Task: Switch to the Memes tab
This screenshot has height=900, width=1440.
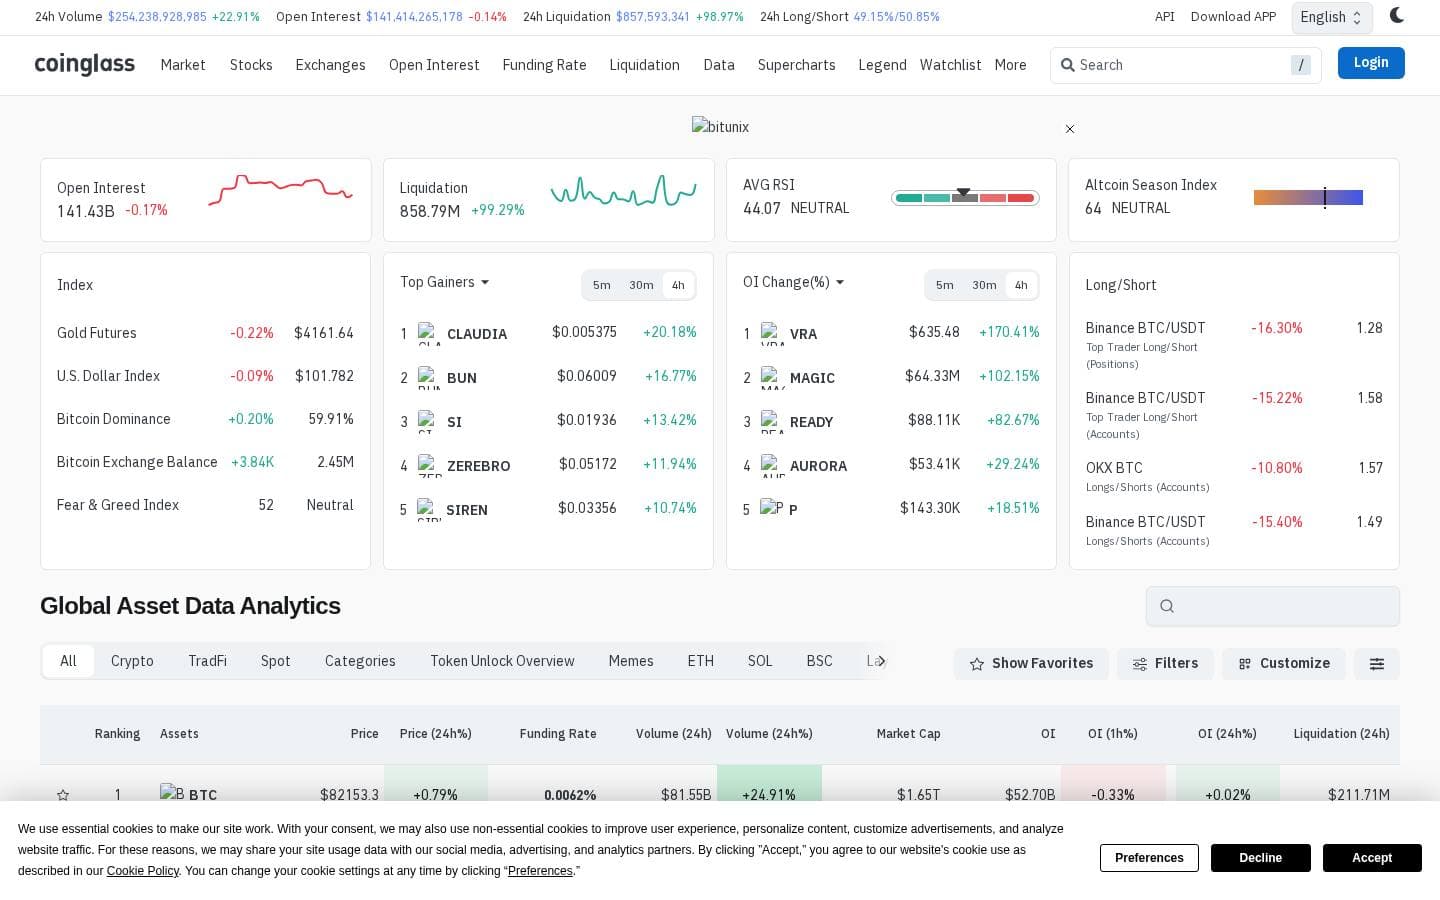Action: [x=631, y=661]
